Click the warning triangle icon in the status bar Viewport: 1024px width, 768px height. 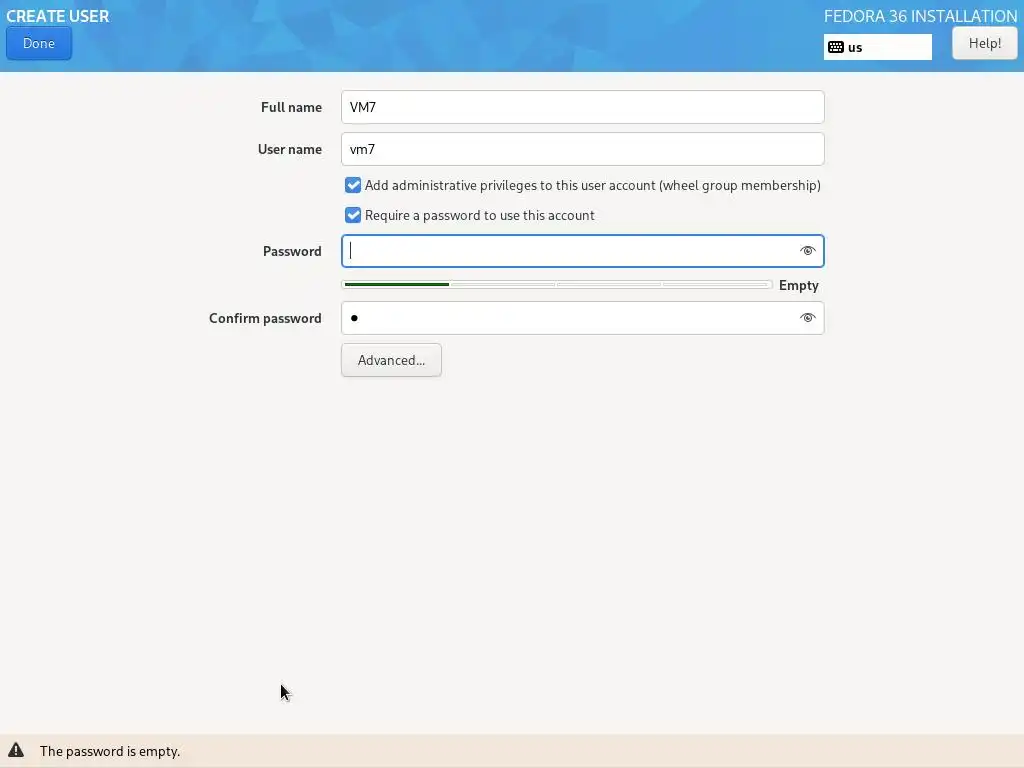[16, 750]
